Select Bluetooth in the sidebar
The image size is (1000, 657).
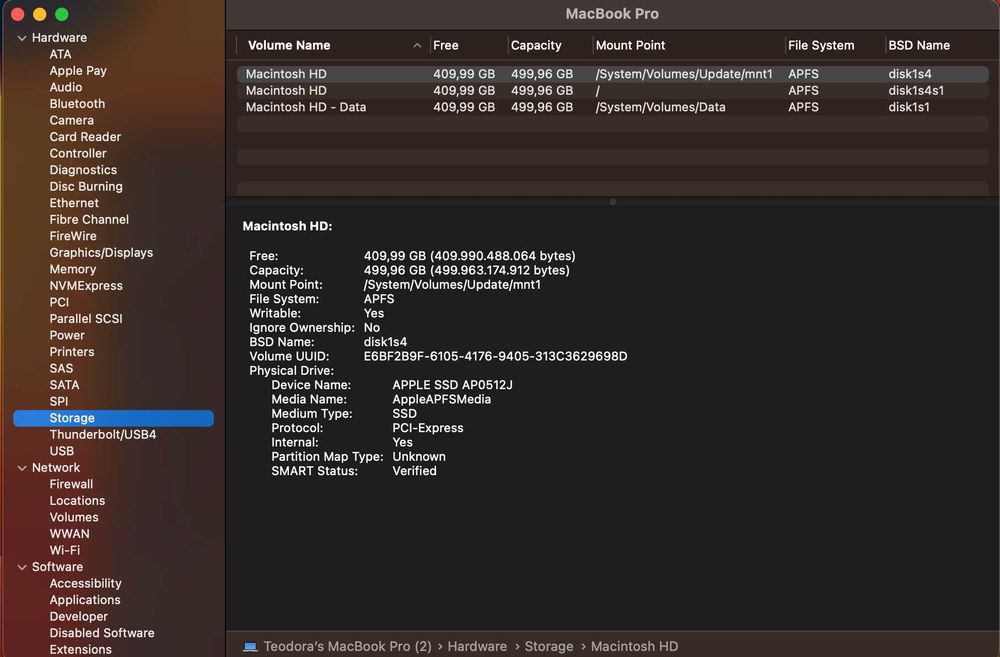(x=77, y=104)
